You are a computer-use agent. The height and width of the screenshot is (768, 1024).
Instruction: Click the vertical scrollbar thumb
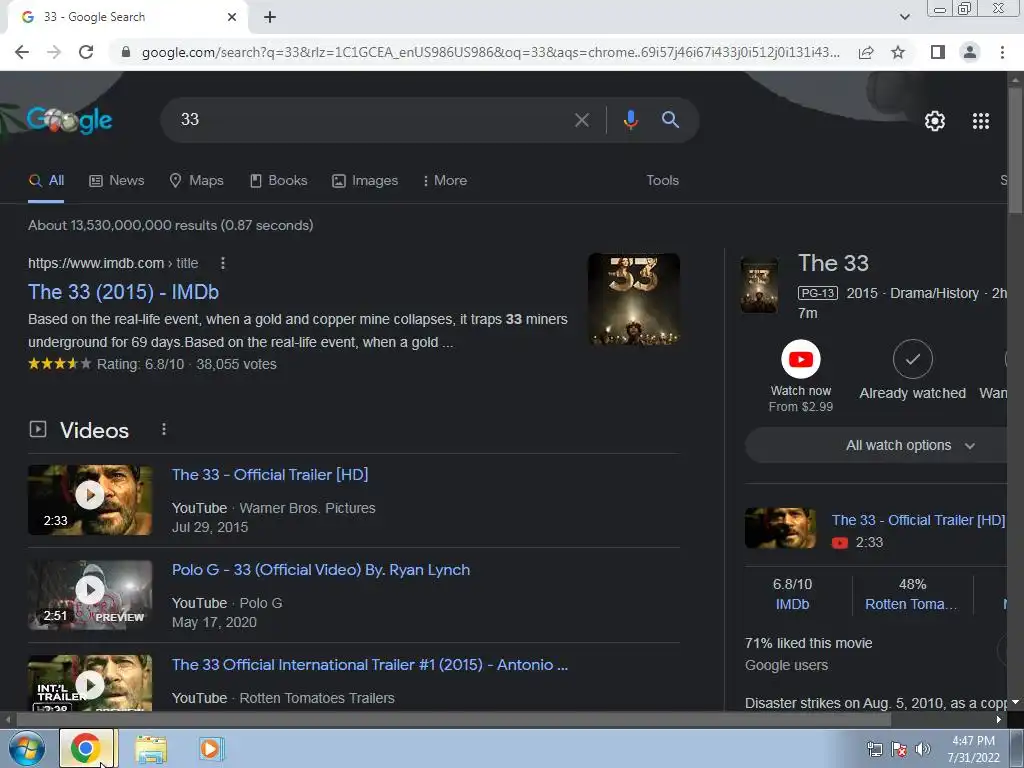[1016, 150]
